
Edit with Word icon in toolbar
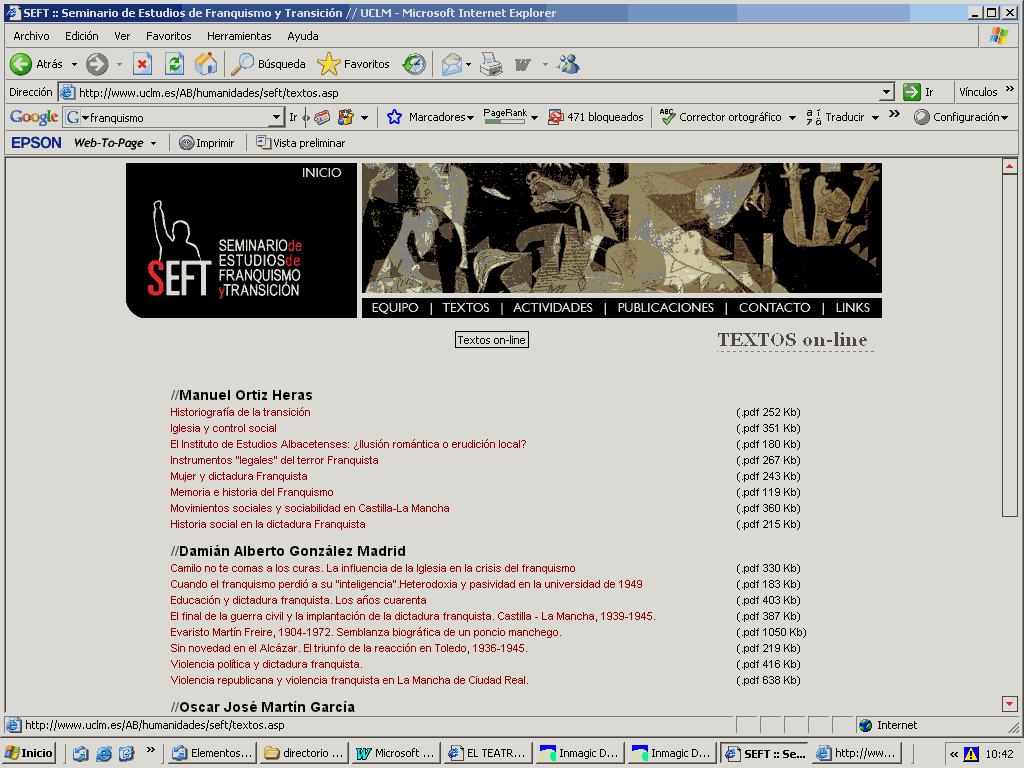click(522, 64)
